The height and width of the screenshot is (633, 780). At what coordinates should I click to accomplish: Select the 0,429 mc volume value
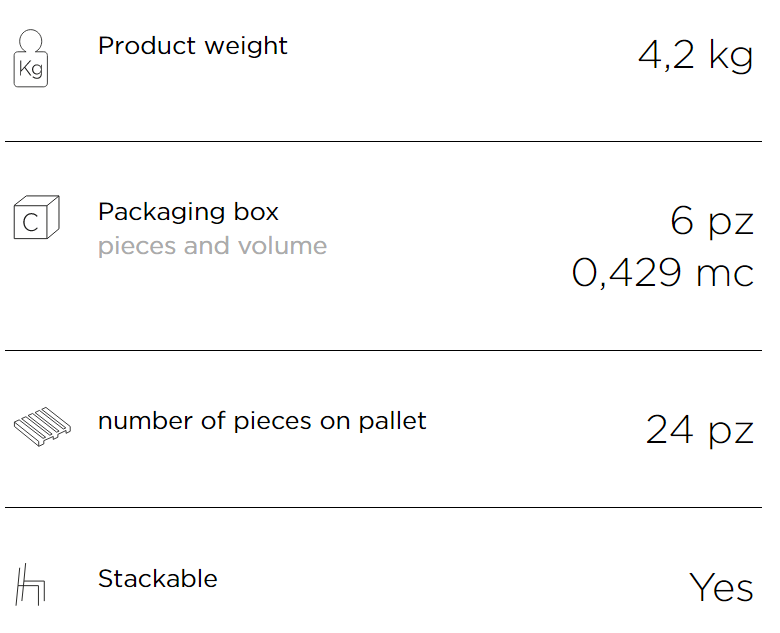[663, 273]
